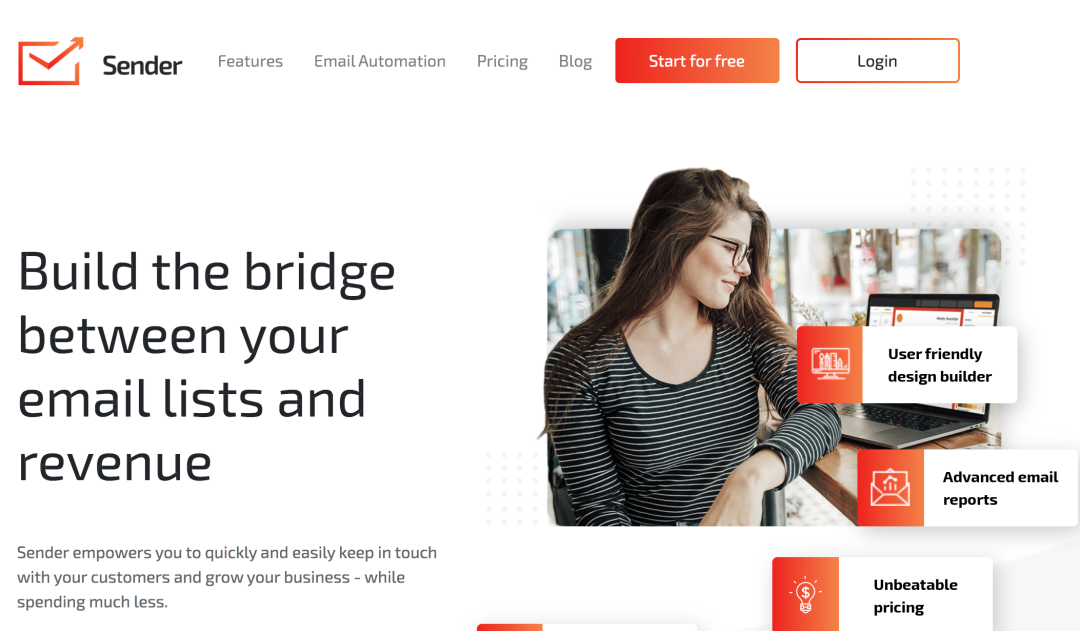Select the User friendly design builder card
This screenshot has width=1080, height=631.
click(907, 364)
